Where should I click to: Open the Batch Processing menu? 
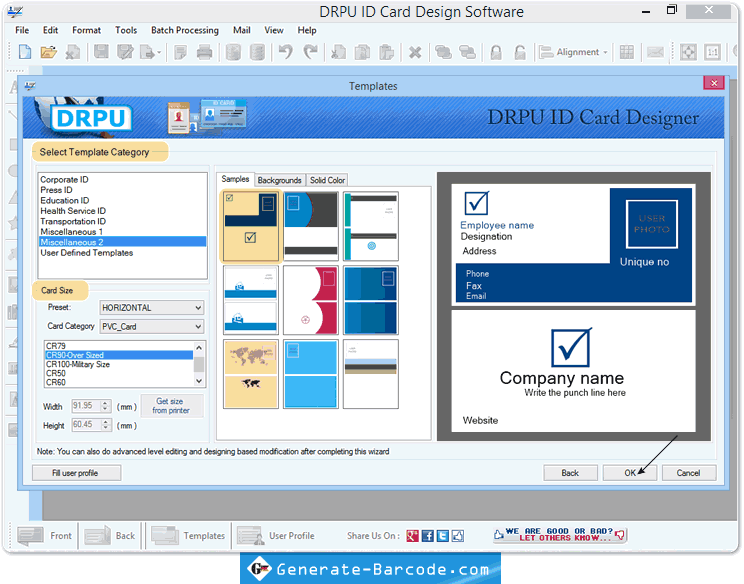[185, 30]
